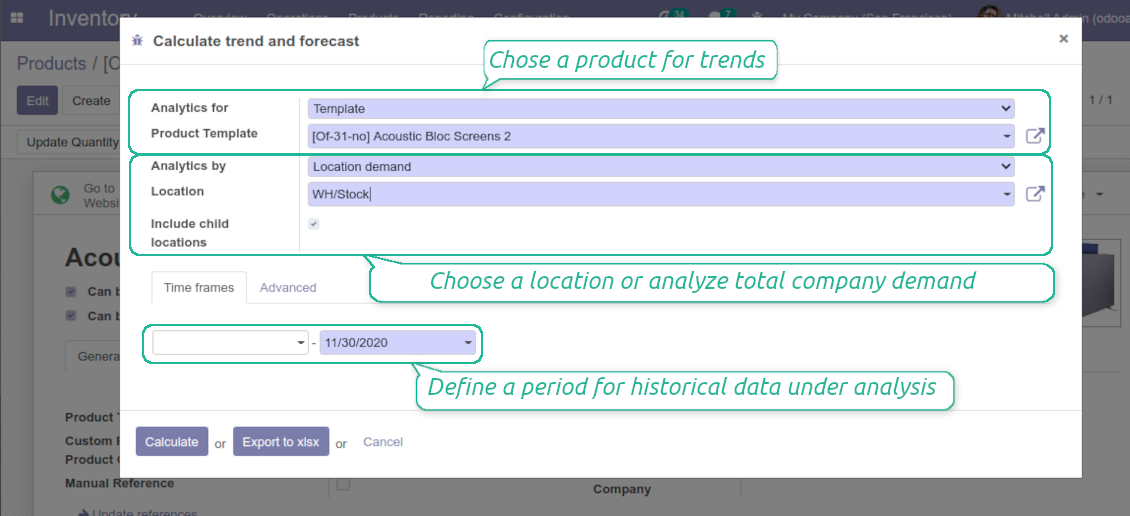Open the apps grid menu icon

(17, 17)
